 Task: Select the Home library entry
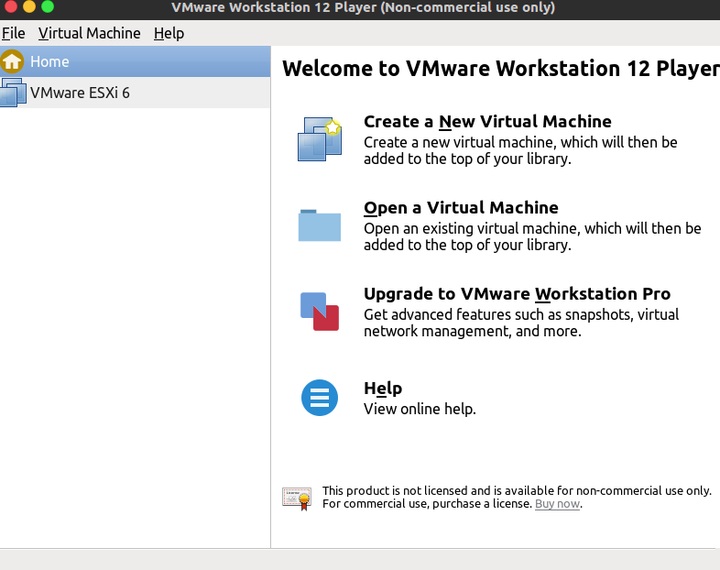pyautogui.click(x=135, y=62)
